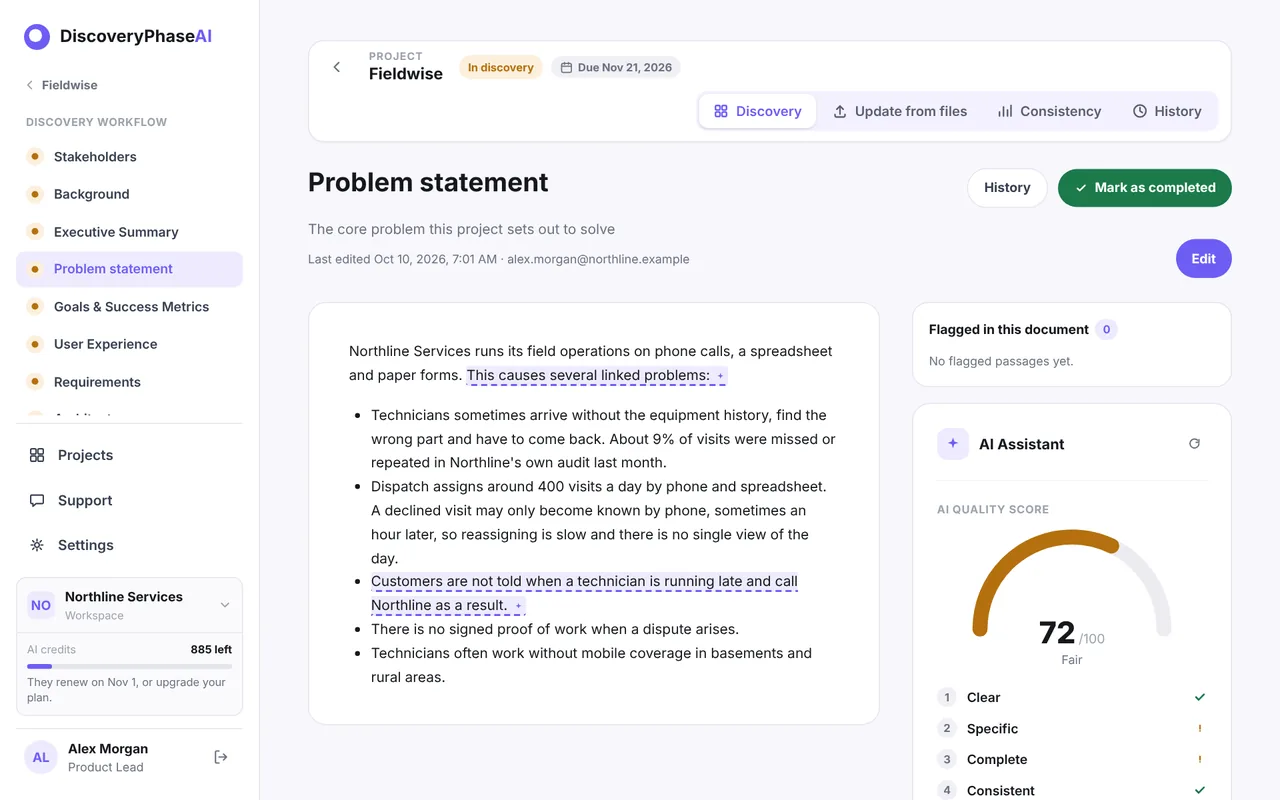Open the Update from files tab
The height and width of the screenshot is (800, 1280).
tap(900, 111)
